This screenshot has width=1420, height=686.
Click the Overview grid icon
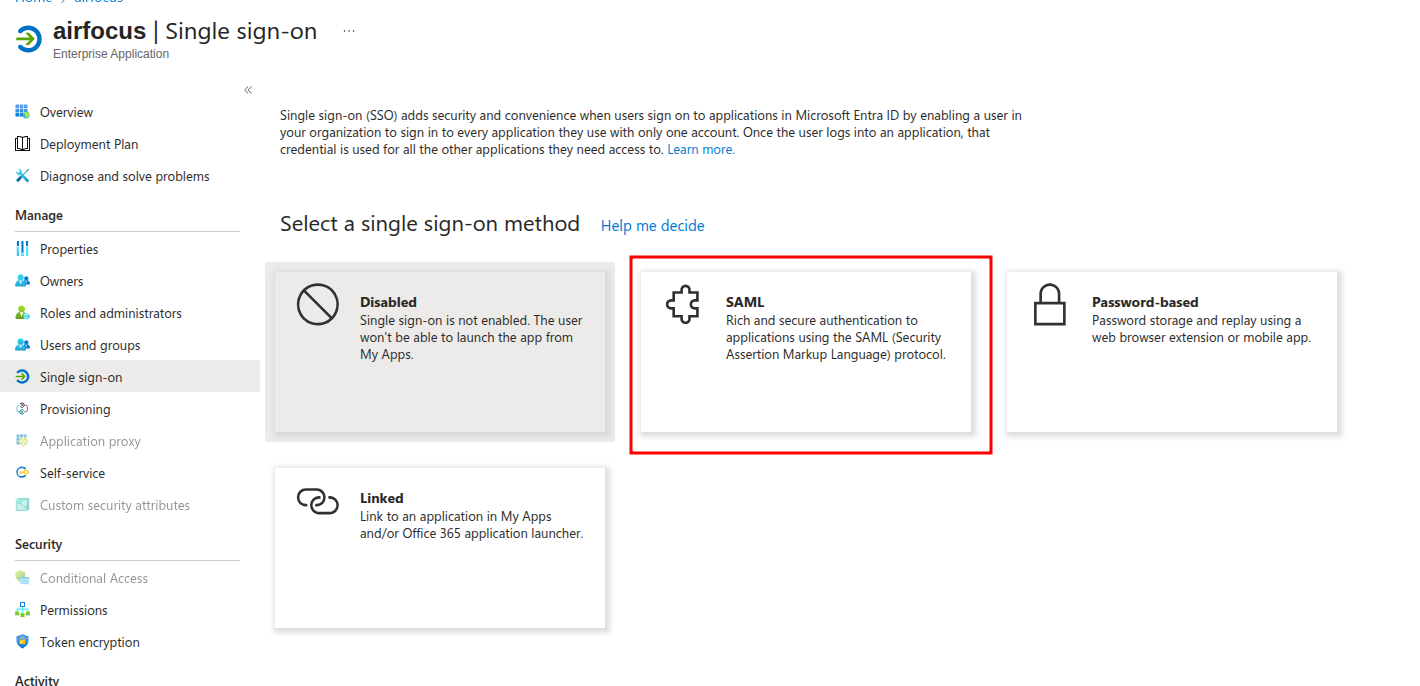22,112
